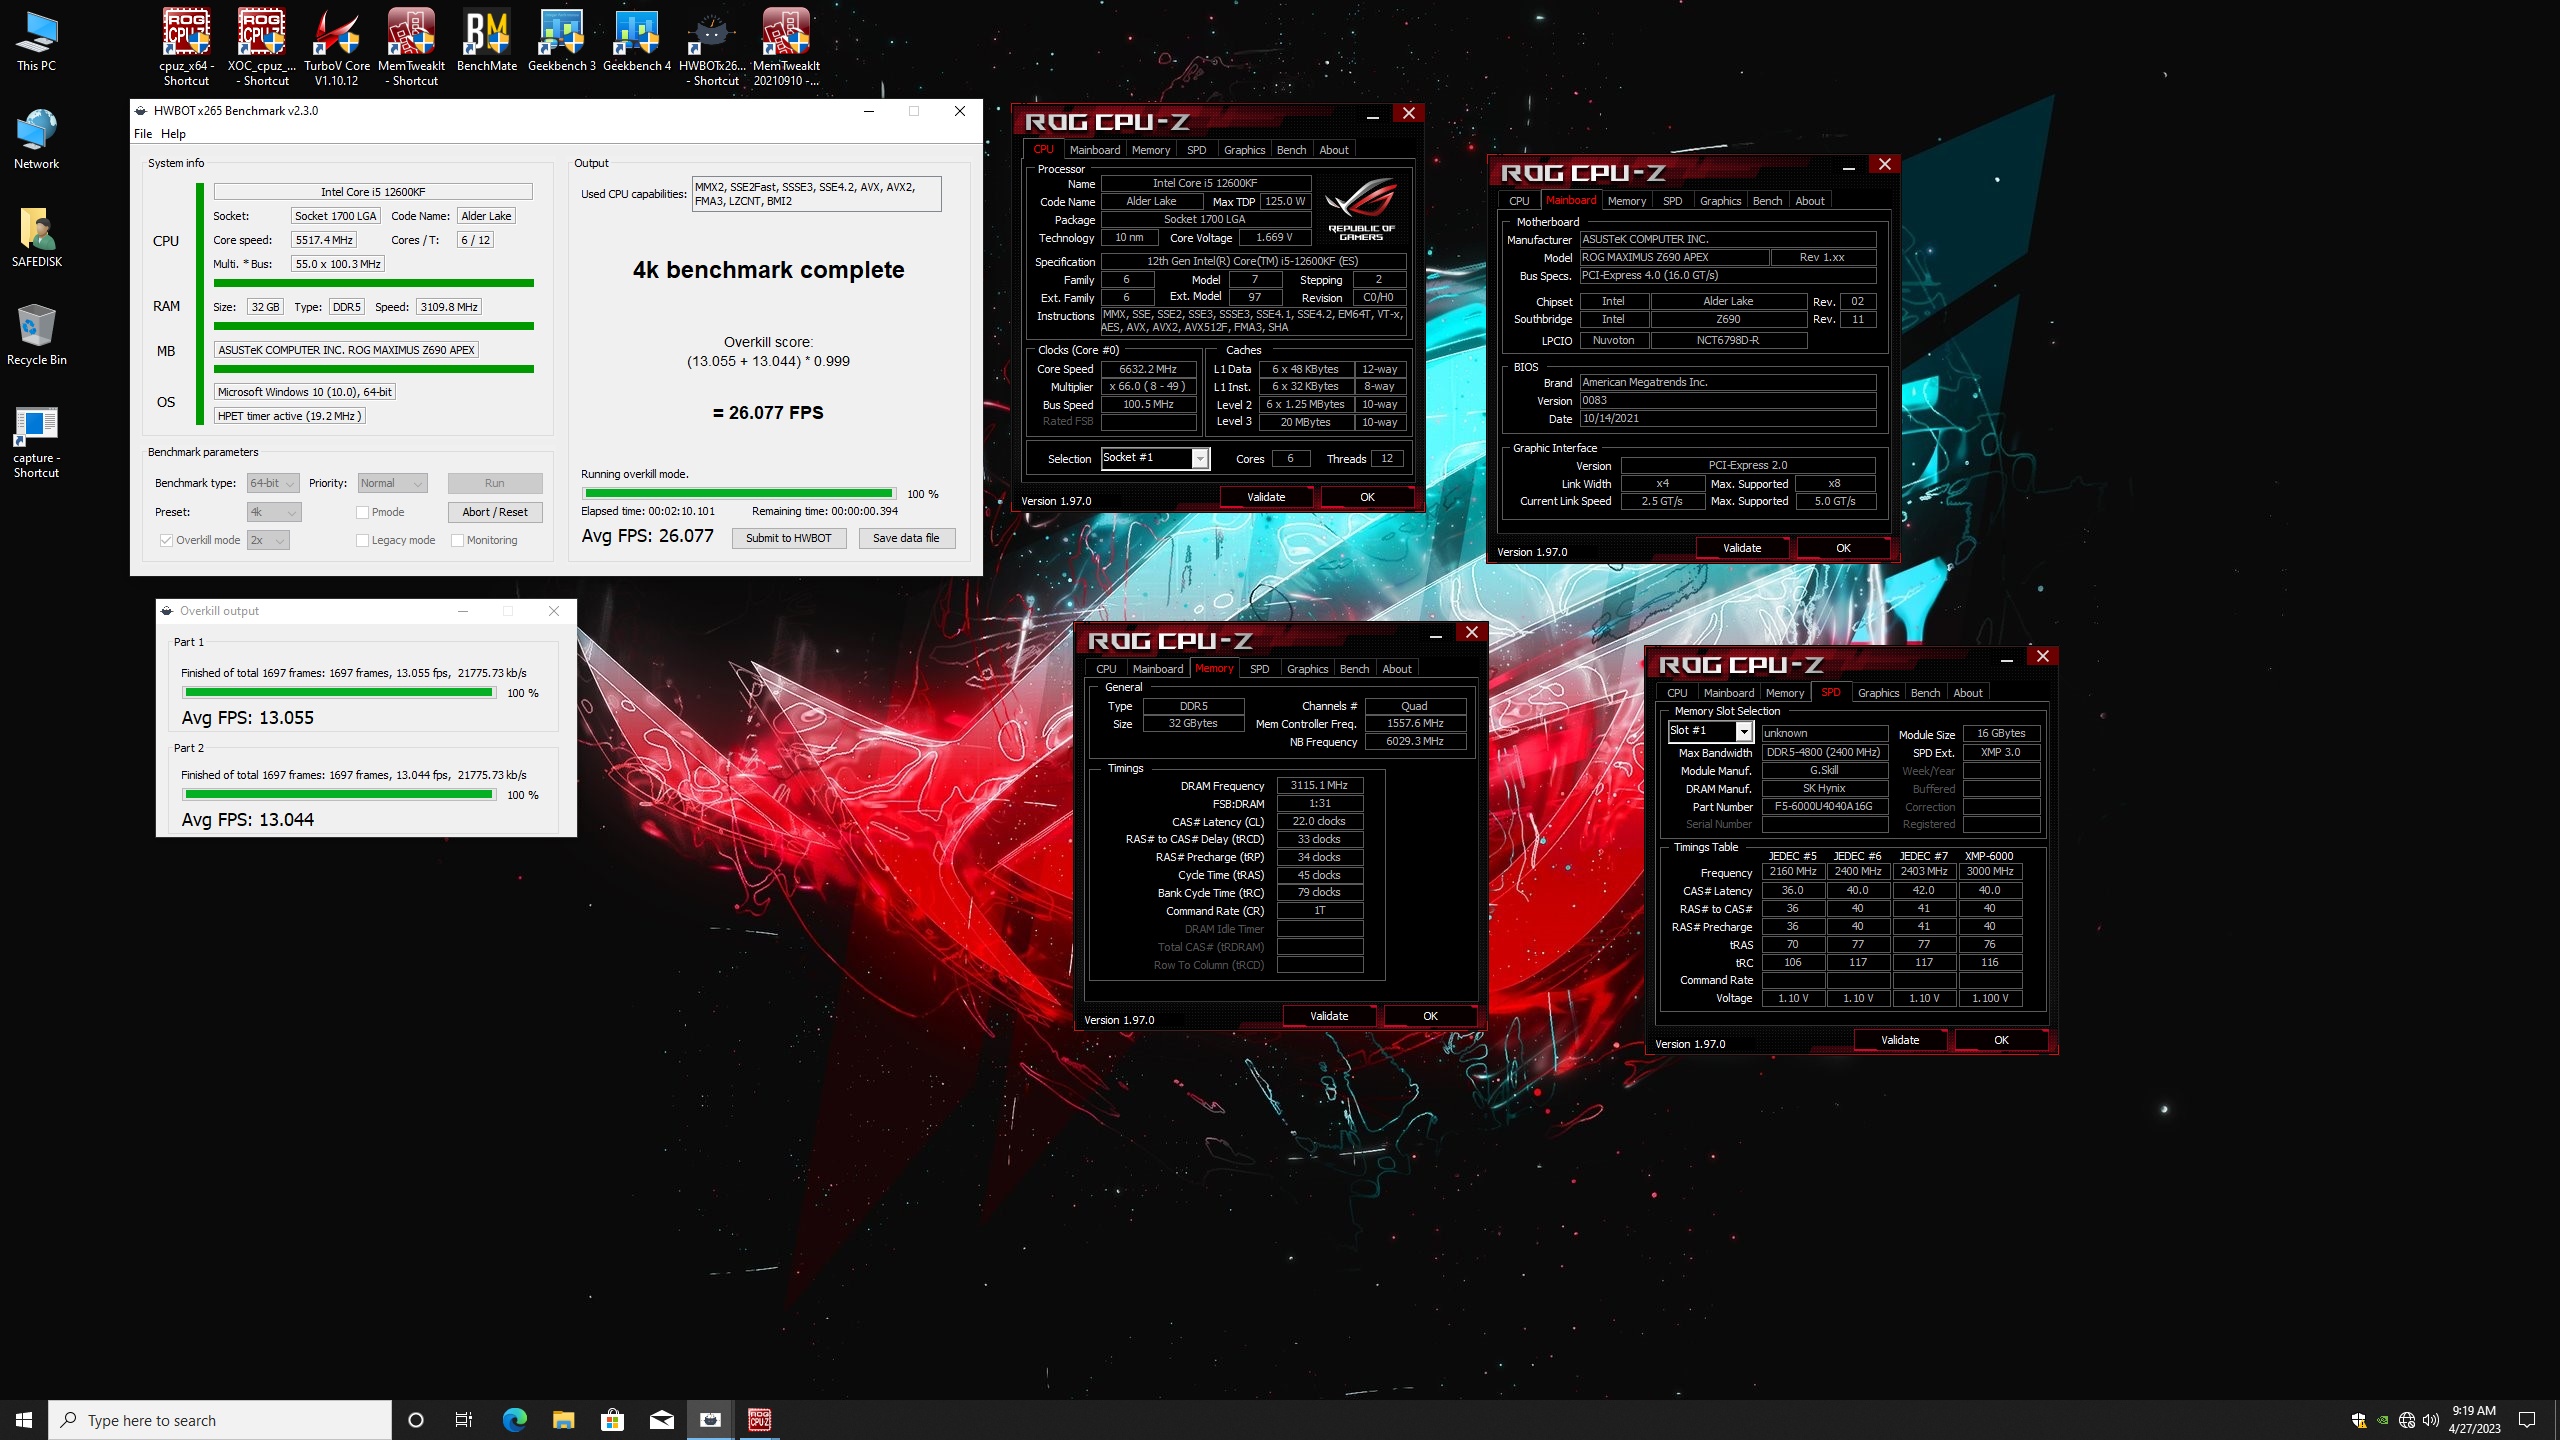The image size is (2560, 1440).
Task: Switch to Bench tab in CPU tab window
Action: [1291, 150]
